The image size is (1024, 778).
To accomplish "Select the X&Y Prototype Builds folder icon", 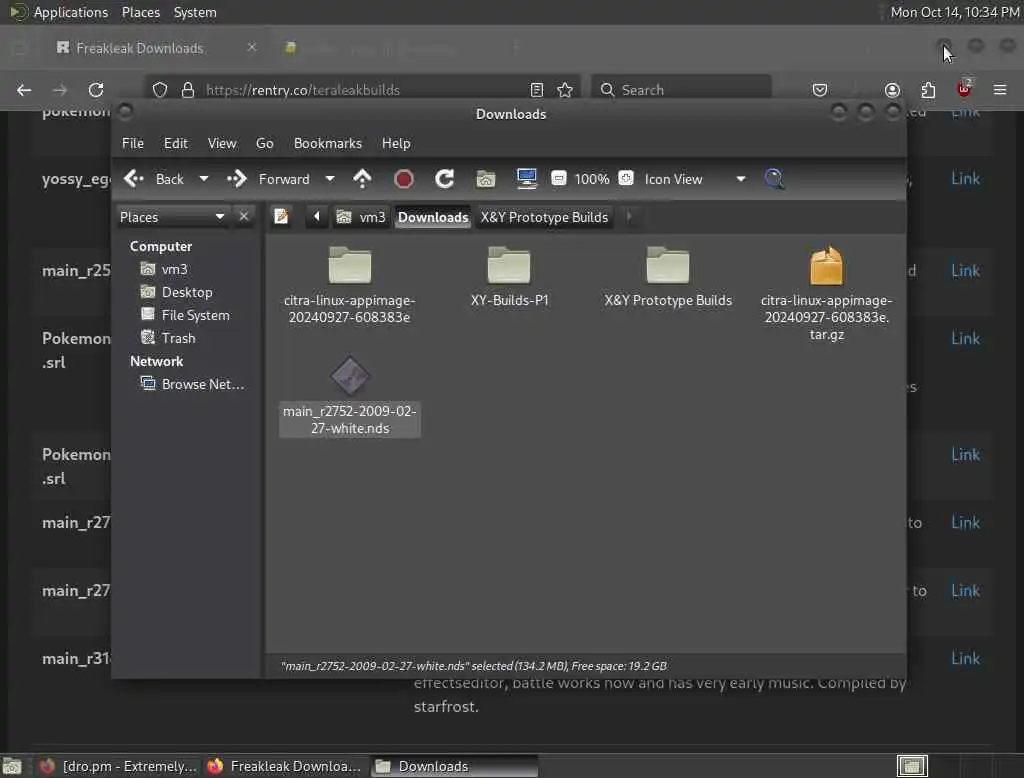I will tap(667, 265).
